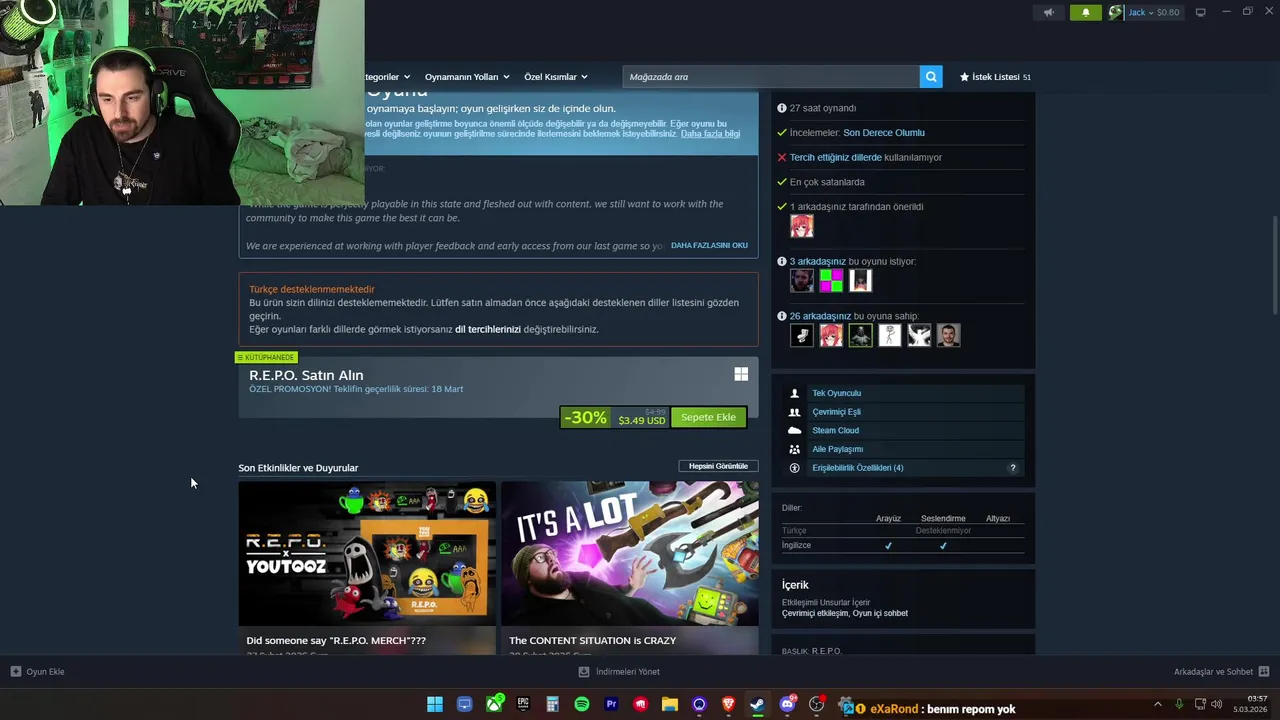Click the help question mark beside accessibility features
Image resolution: width=1280 pixels, height=720 pixels.
point(1012,468)
